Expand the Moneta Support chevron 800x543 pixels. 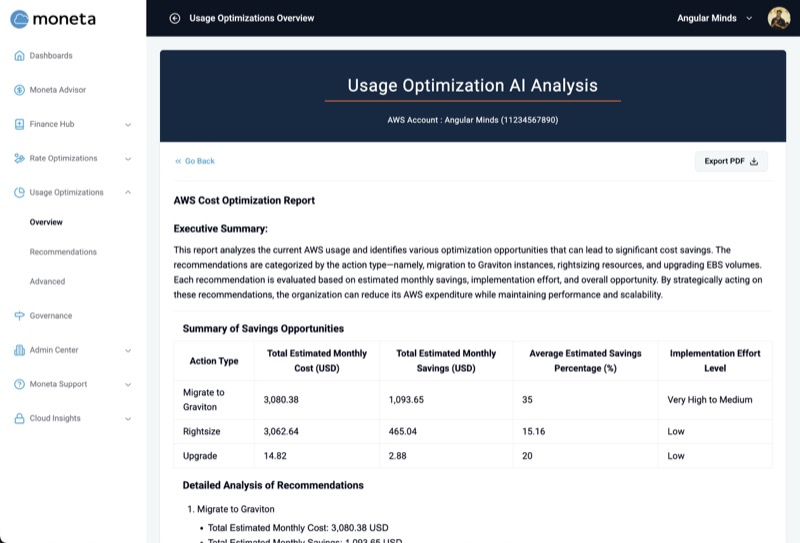pos(128,385)
